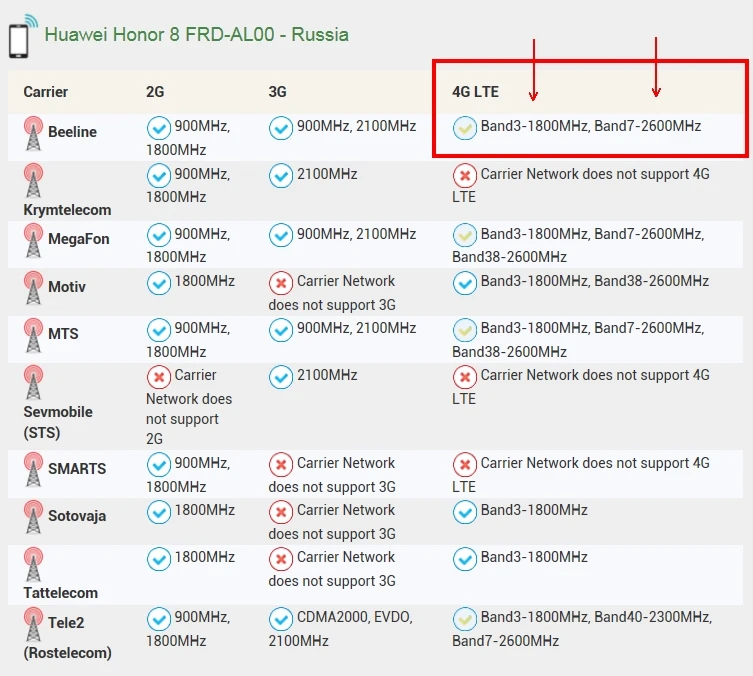
Task: Click the MTS carrier tower icon
Action: point(33,335)
